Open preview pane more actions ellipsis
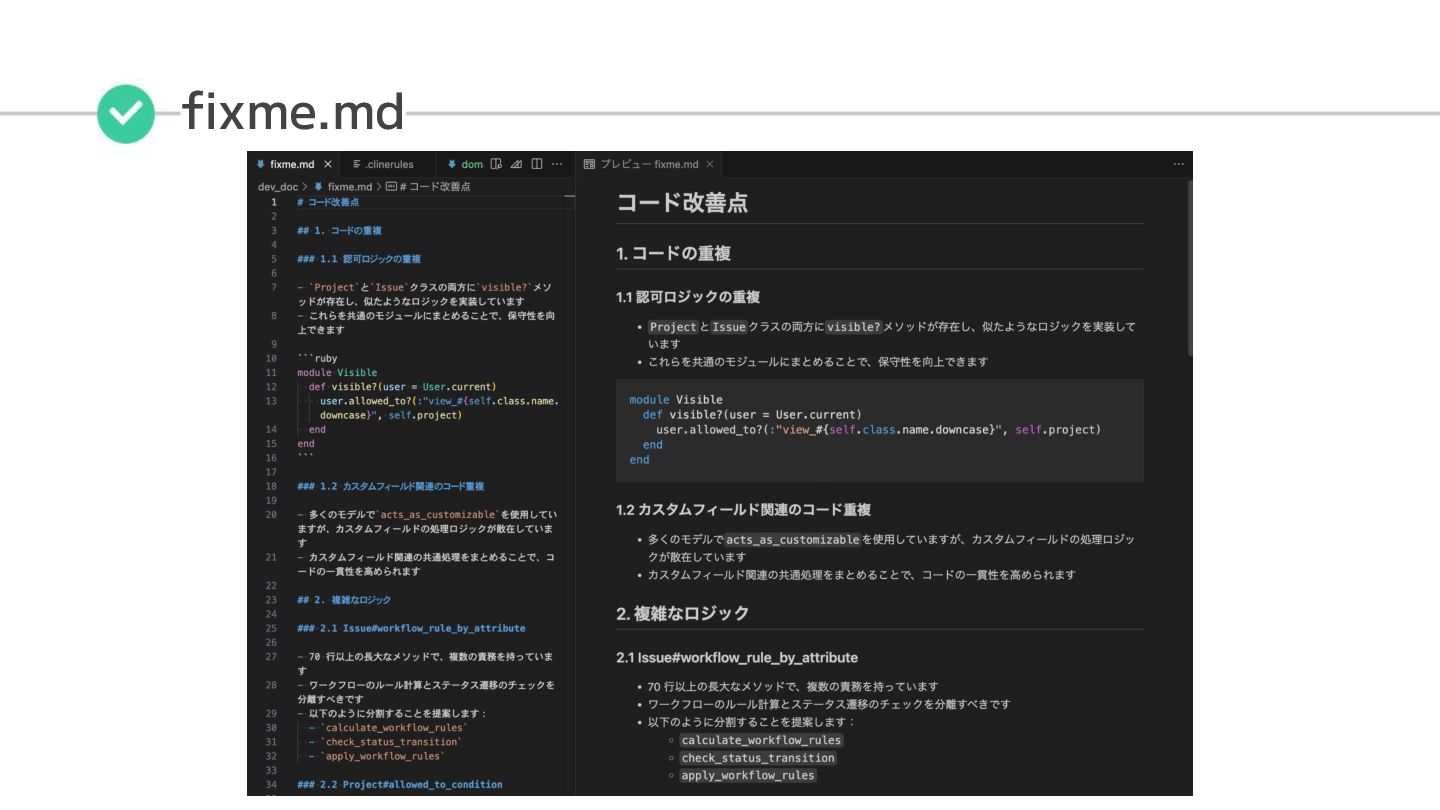 click(x=1178, y=164)
